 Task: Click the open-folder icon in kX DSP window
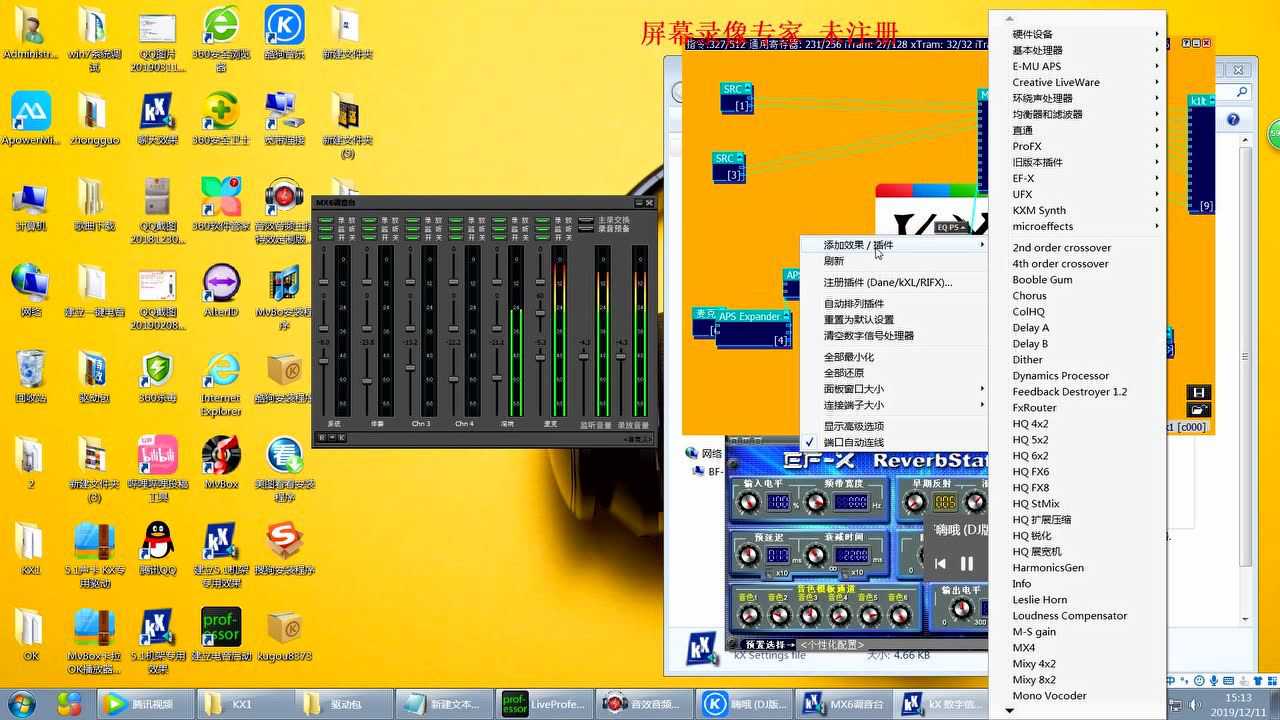coord(1199,409)
